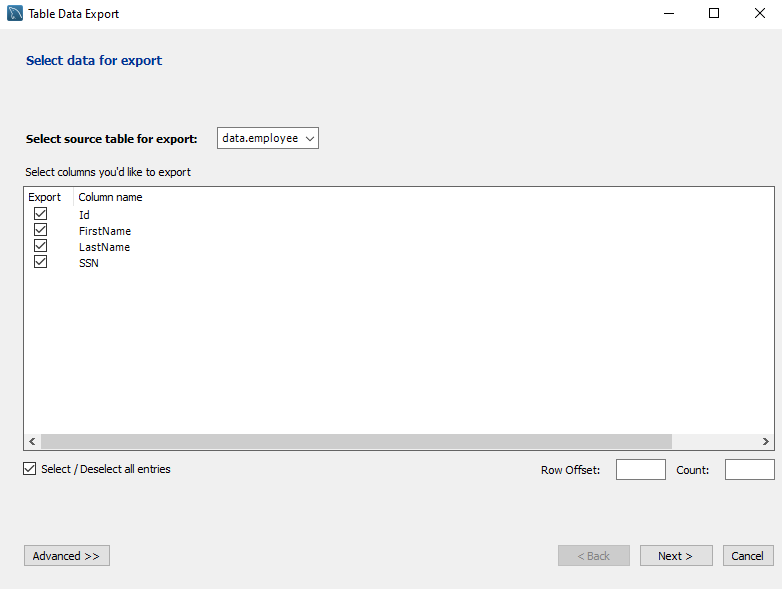
Task: Click the Row Offset input field
Action: [640, 470]
